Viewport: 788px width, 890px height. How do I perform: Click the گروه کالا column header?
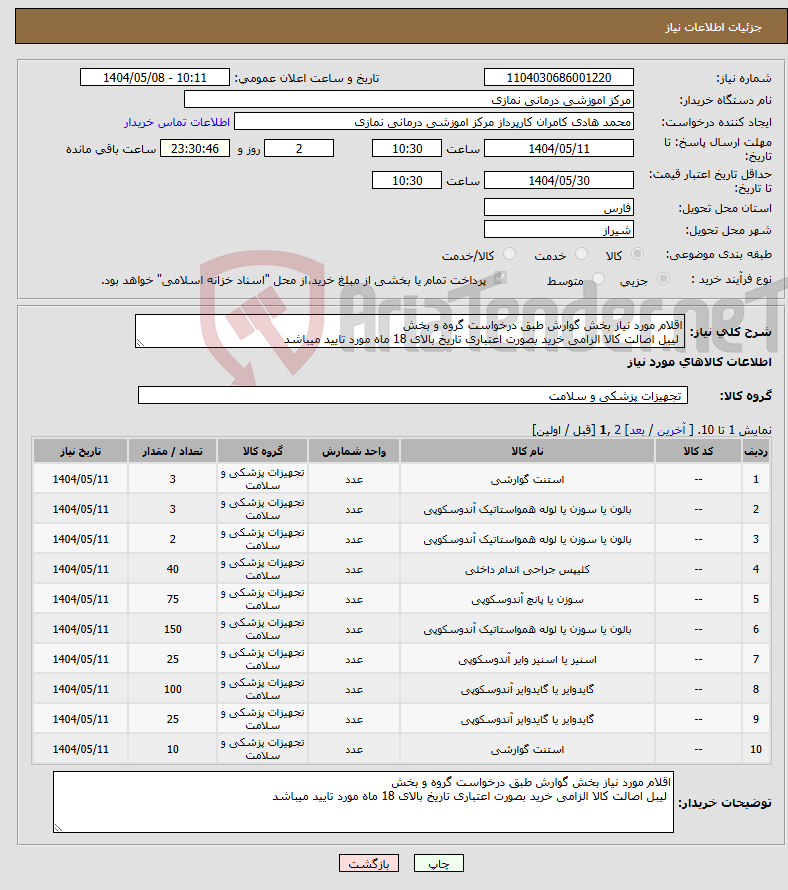[x=262, y=451]
